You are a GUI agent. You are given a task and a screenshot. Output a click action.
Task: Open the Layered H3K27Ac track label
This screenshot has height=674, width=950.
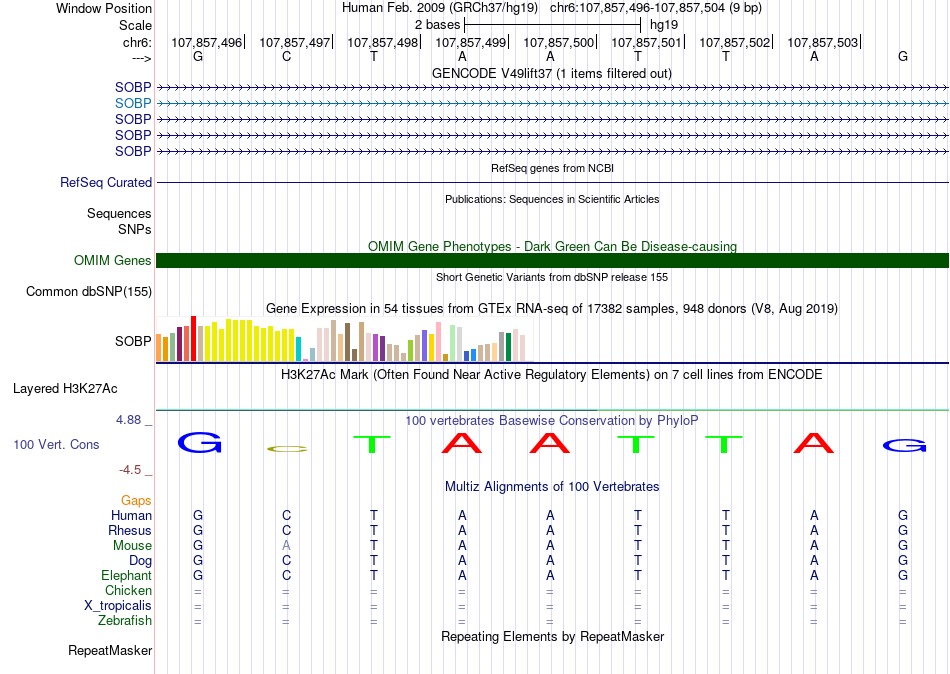pos(65,389)
